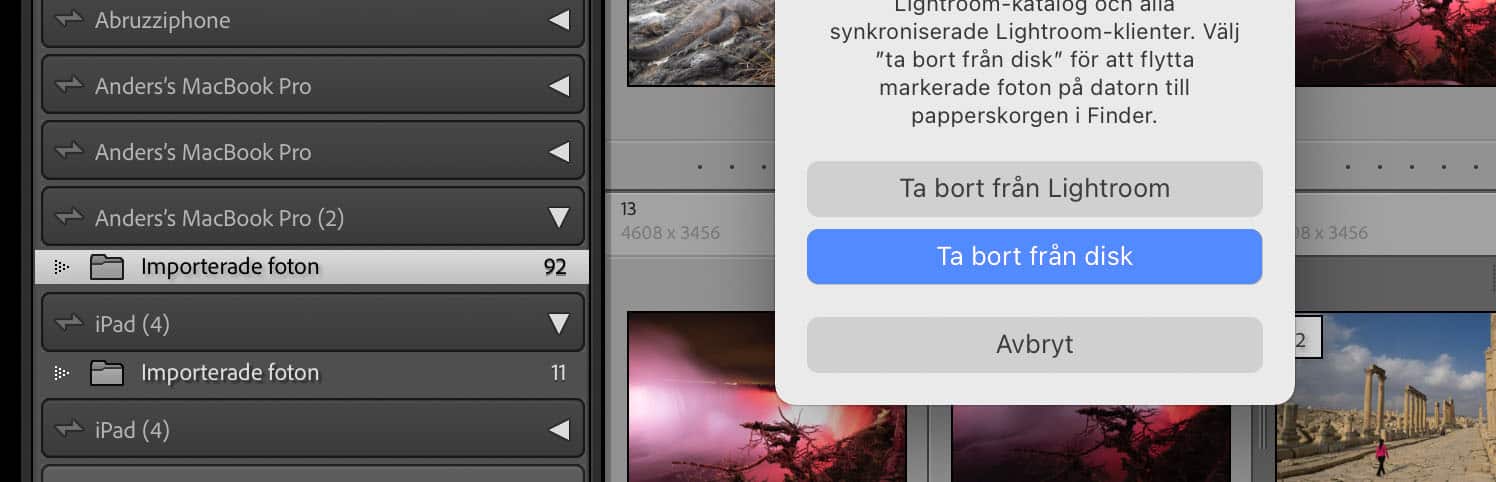This screenshot has width=1496, height=482.
Task: Cancel the dialog with Avbryt
Action: coord(1034,344)
